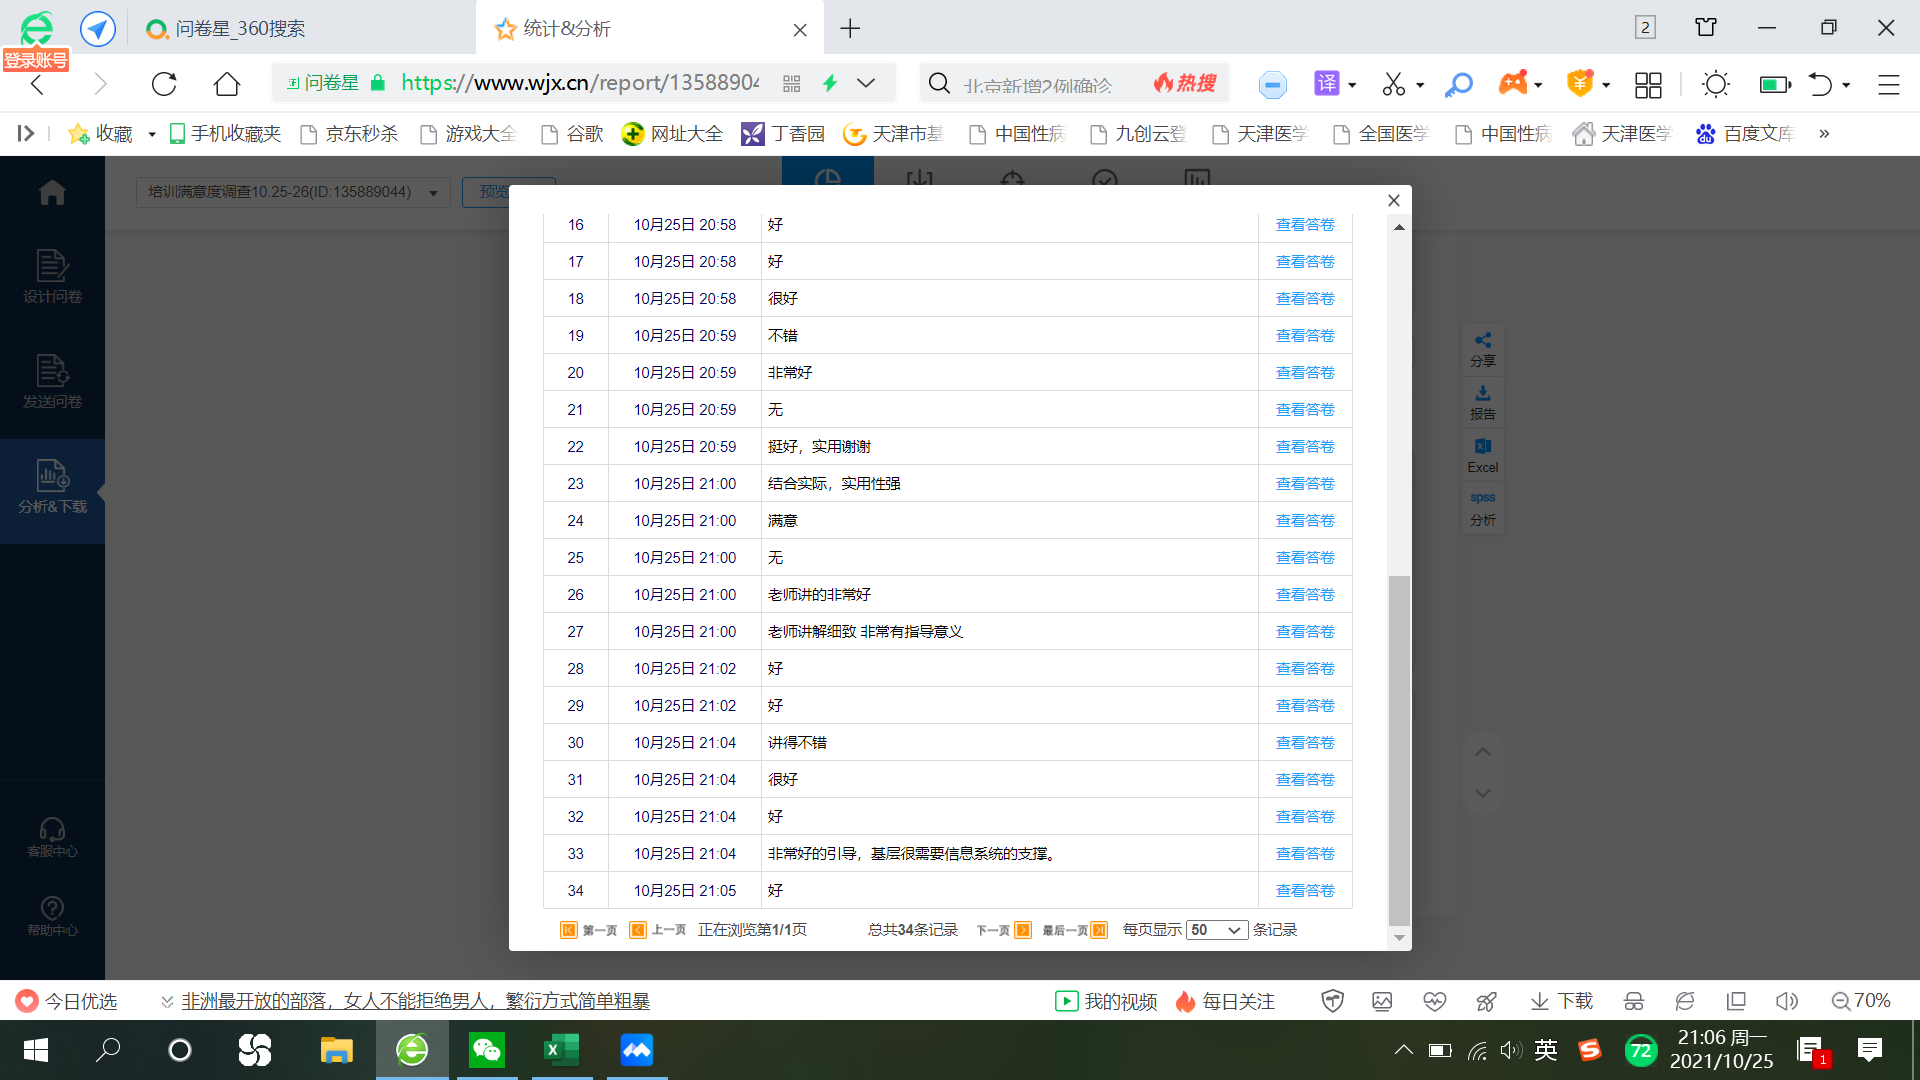
Task: Open WeChat from the taskbar
Action: pos(487,1050)
